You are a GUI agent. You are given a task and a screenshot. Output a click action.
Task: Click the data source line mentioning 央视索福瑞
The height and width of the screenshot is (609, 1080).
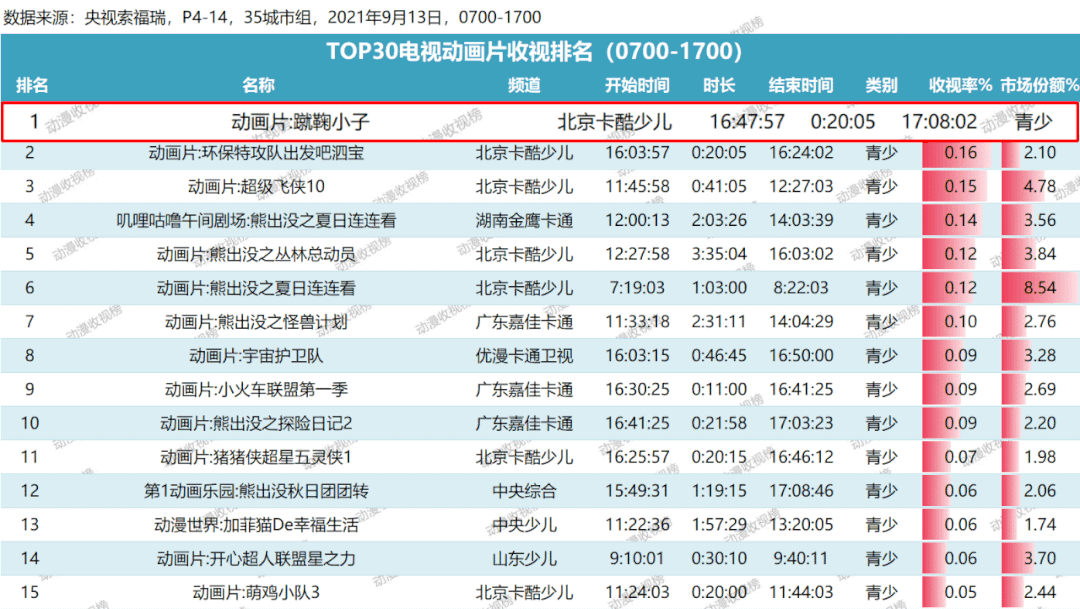(x=272, y=17)
